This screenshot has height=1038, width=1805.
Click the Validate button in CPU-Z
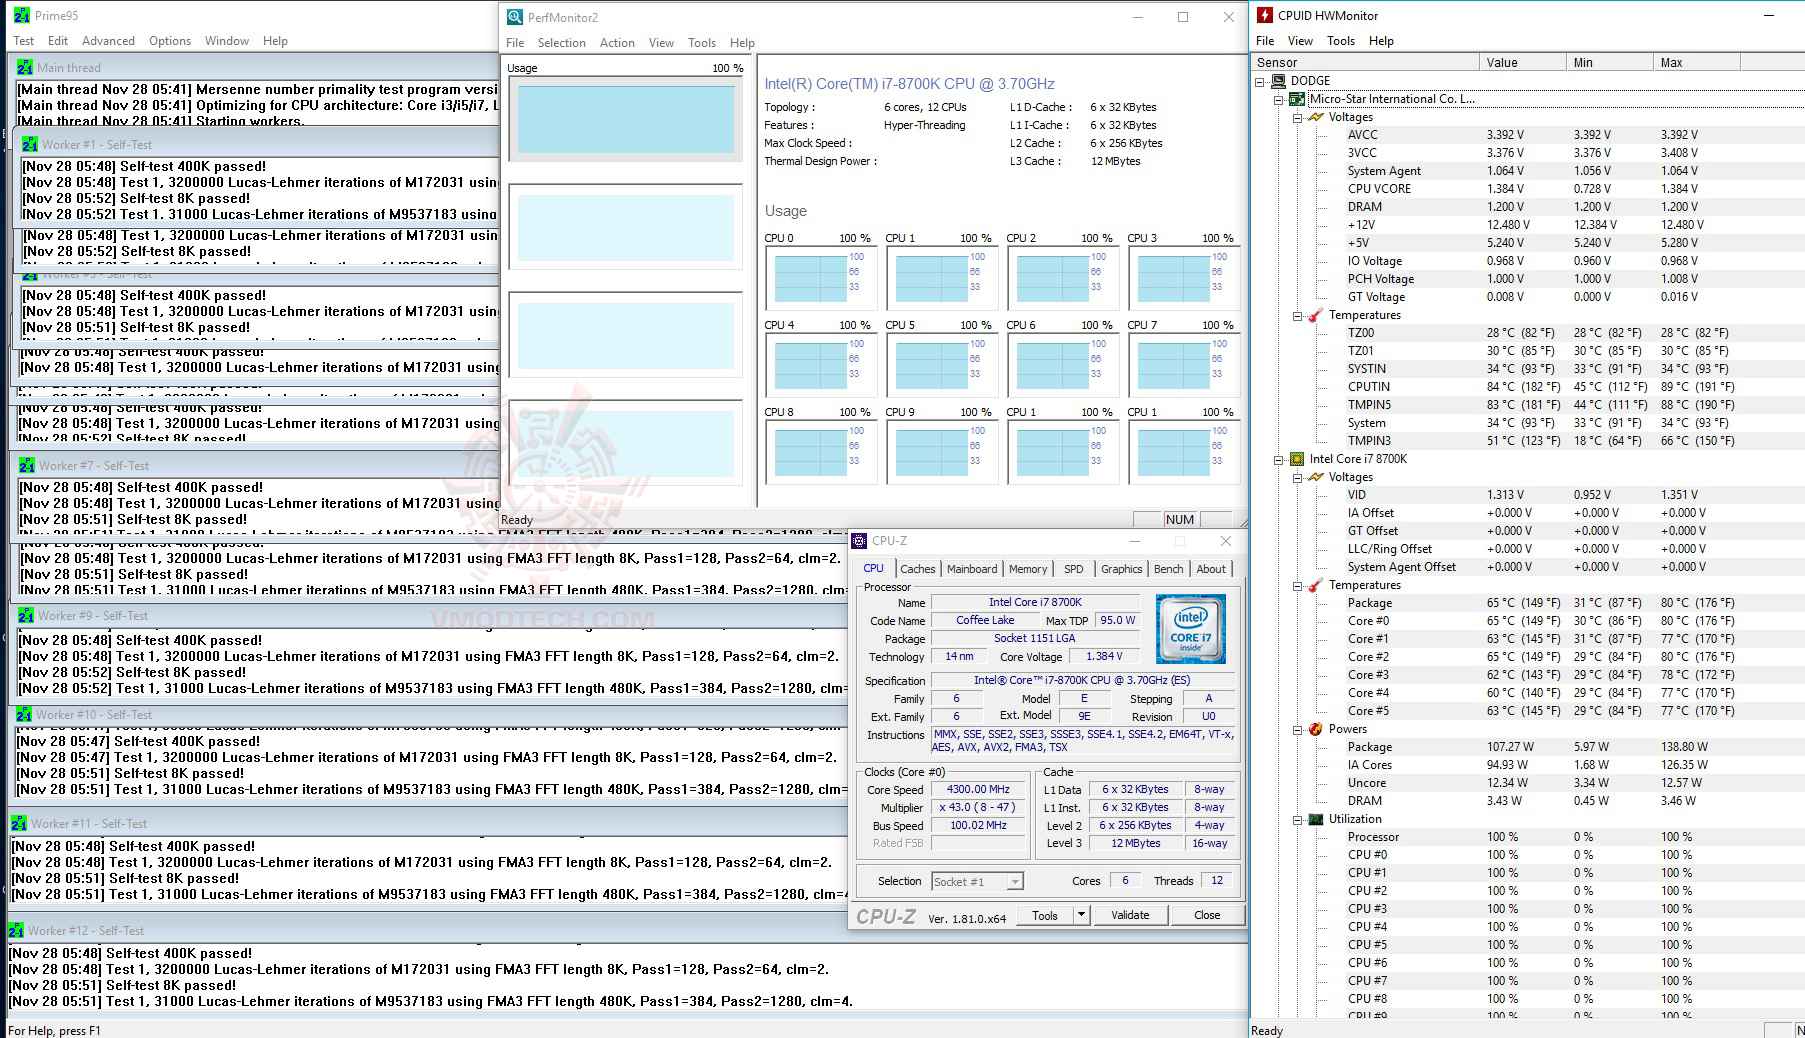point(1130,915)
